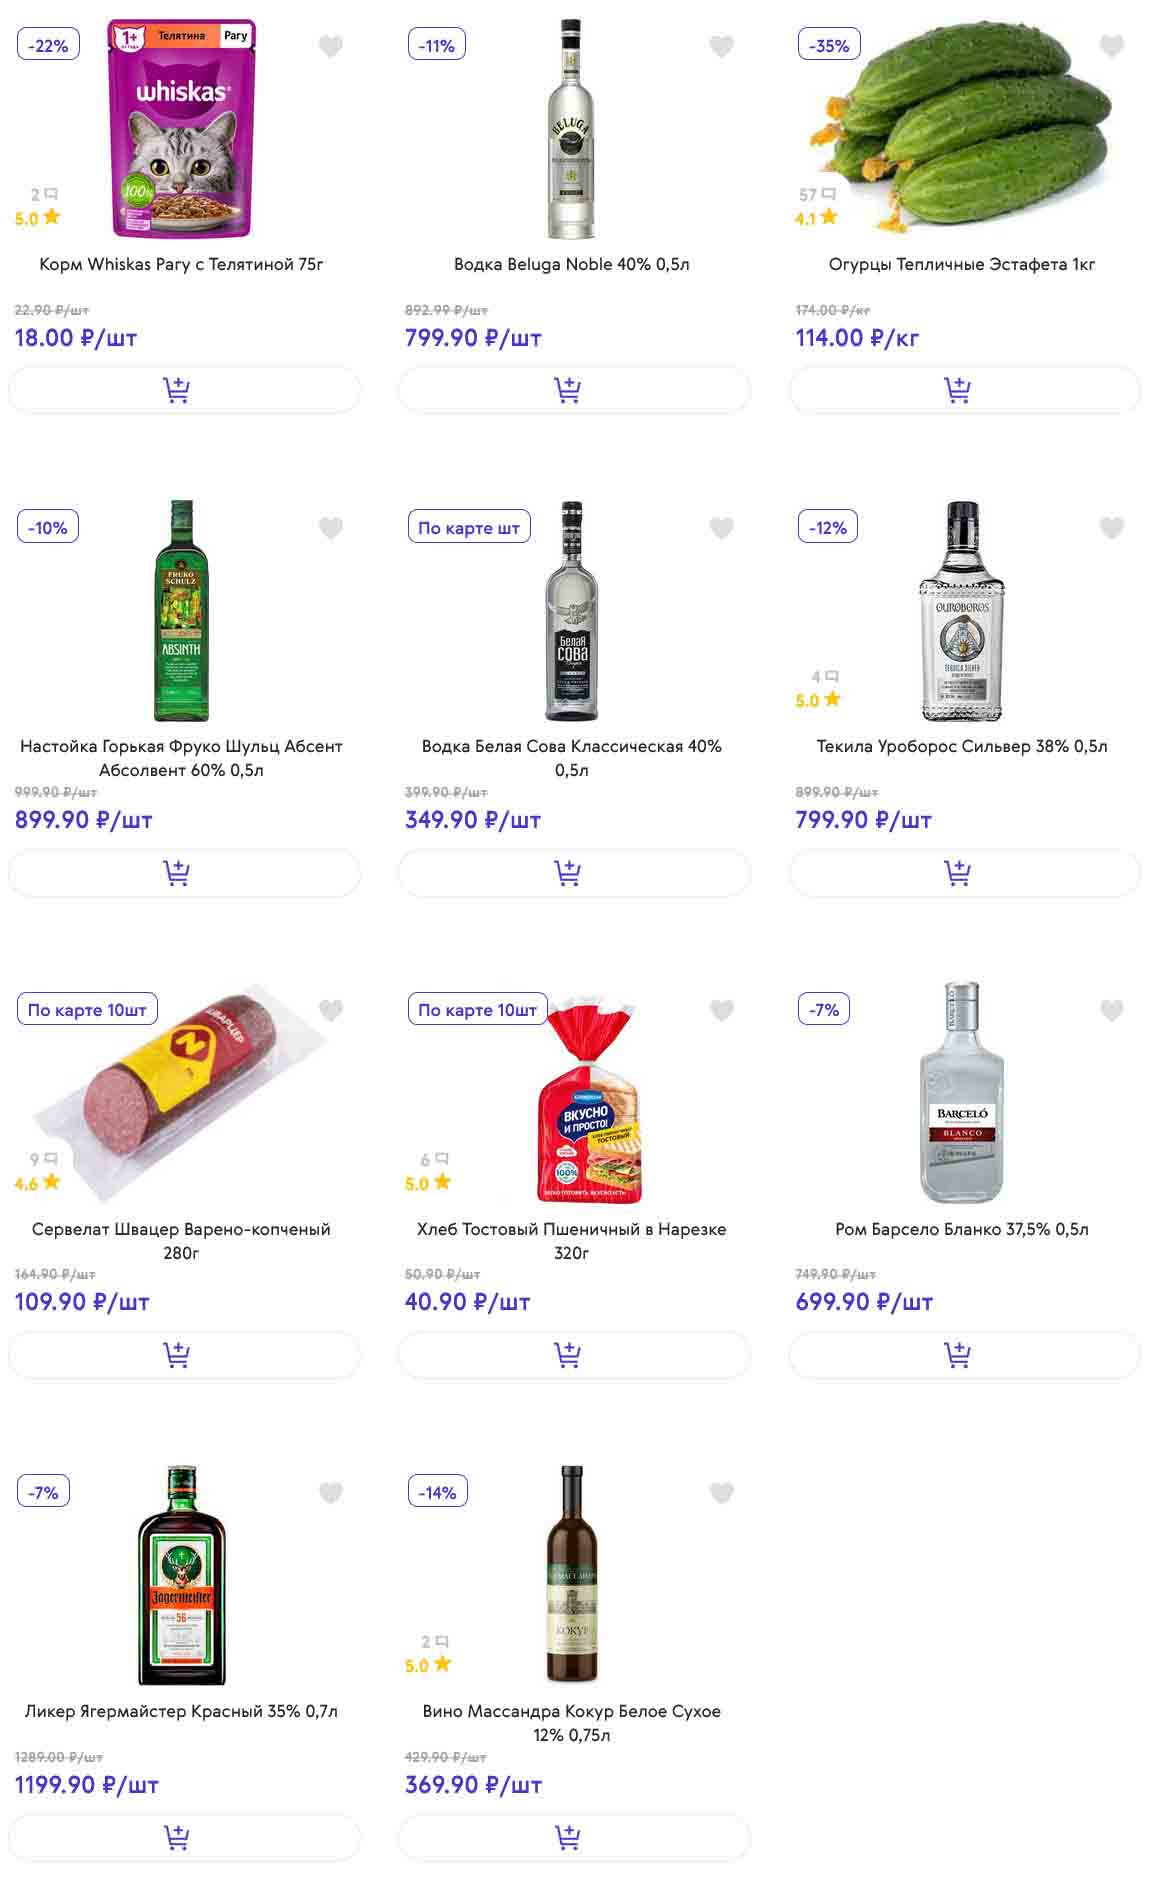Viewport: 1170px width, 1884px height.
Task: Toggle favorite heart on Уроборос tequila
Action: (1112, 528)
